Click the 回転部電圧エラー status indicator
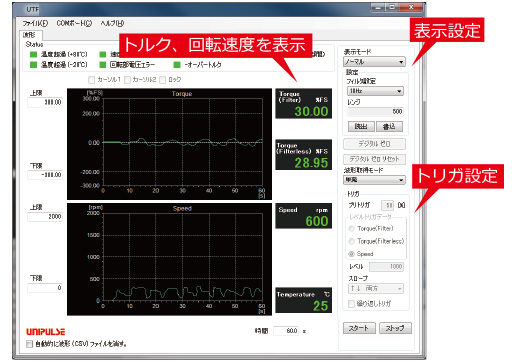Image resolution: width=512 pixels, height=362 pixels. click(x=103, y=65)
